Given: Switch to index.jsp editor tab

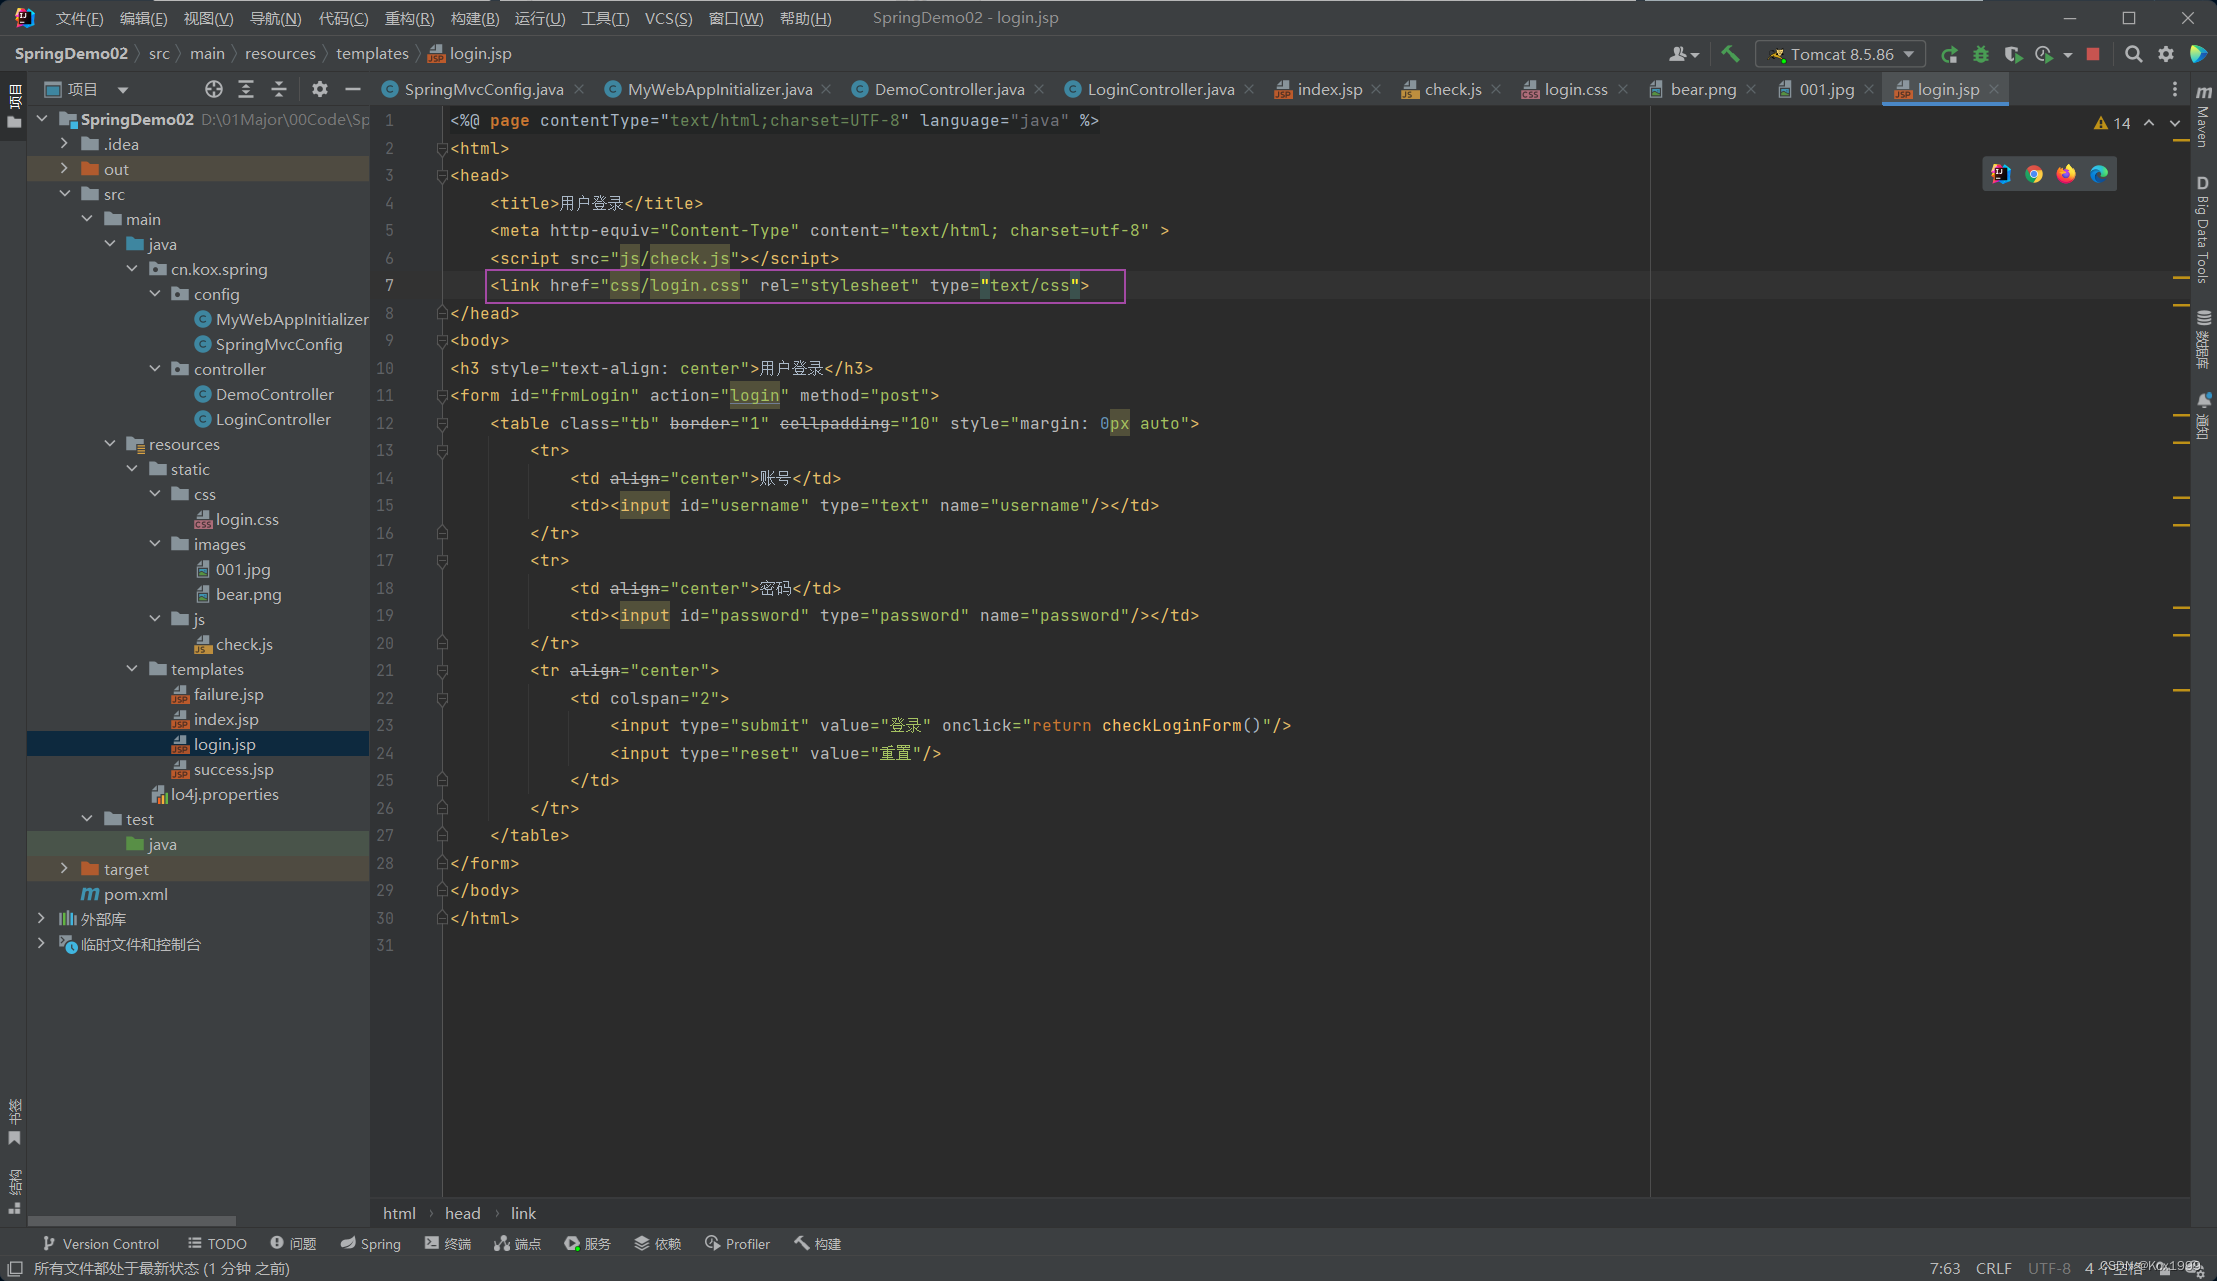Looking at the screenshot, I should tap(1329, 89).
